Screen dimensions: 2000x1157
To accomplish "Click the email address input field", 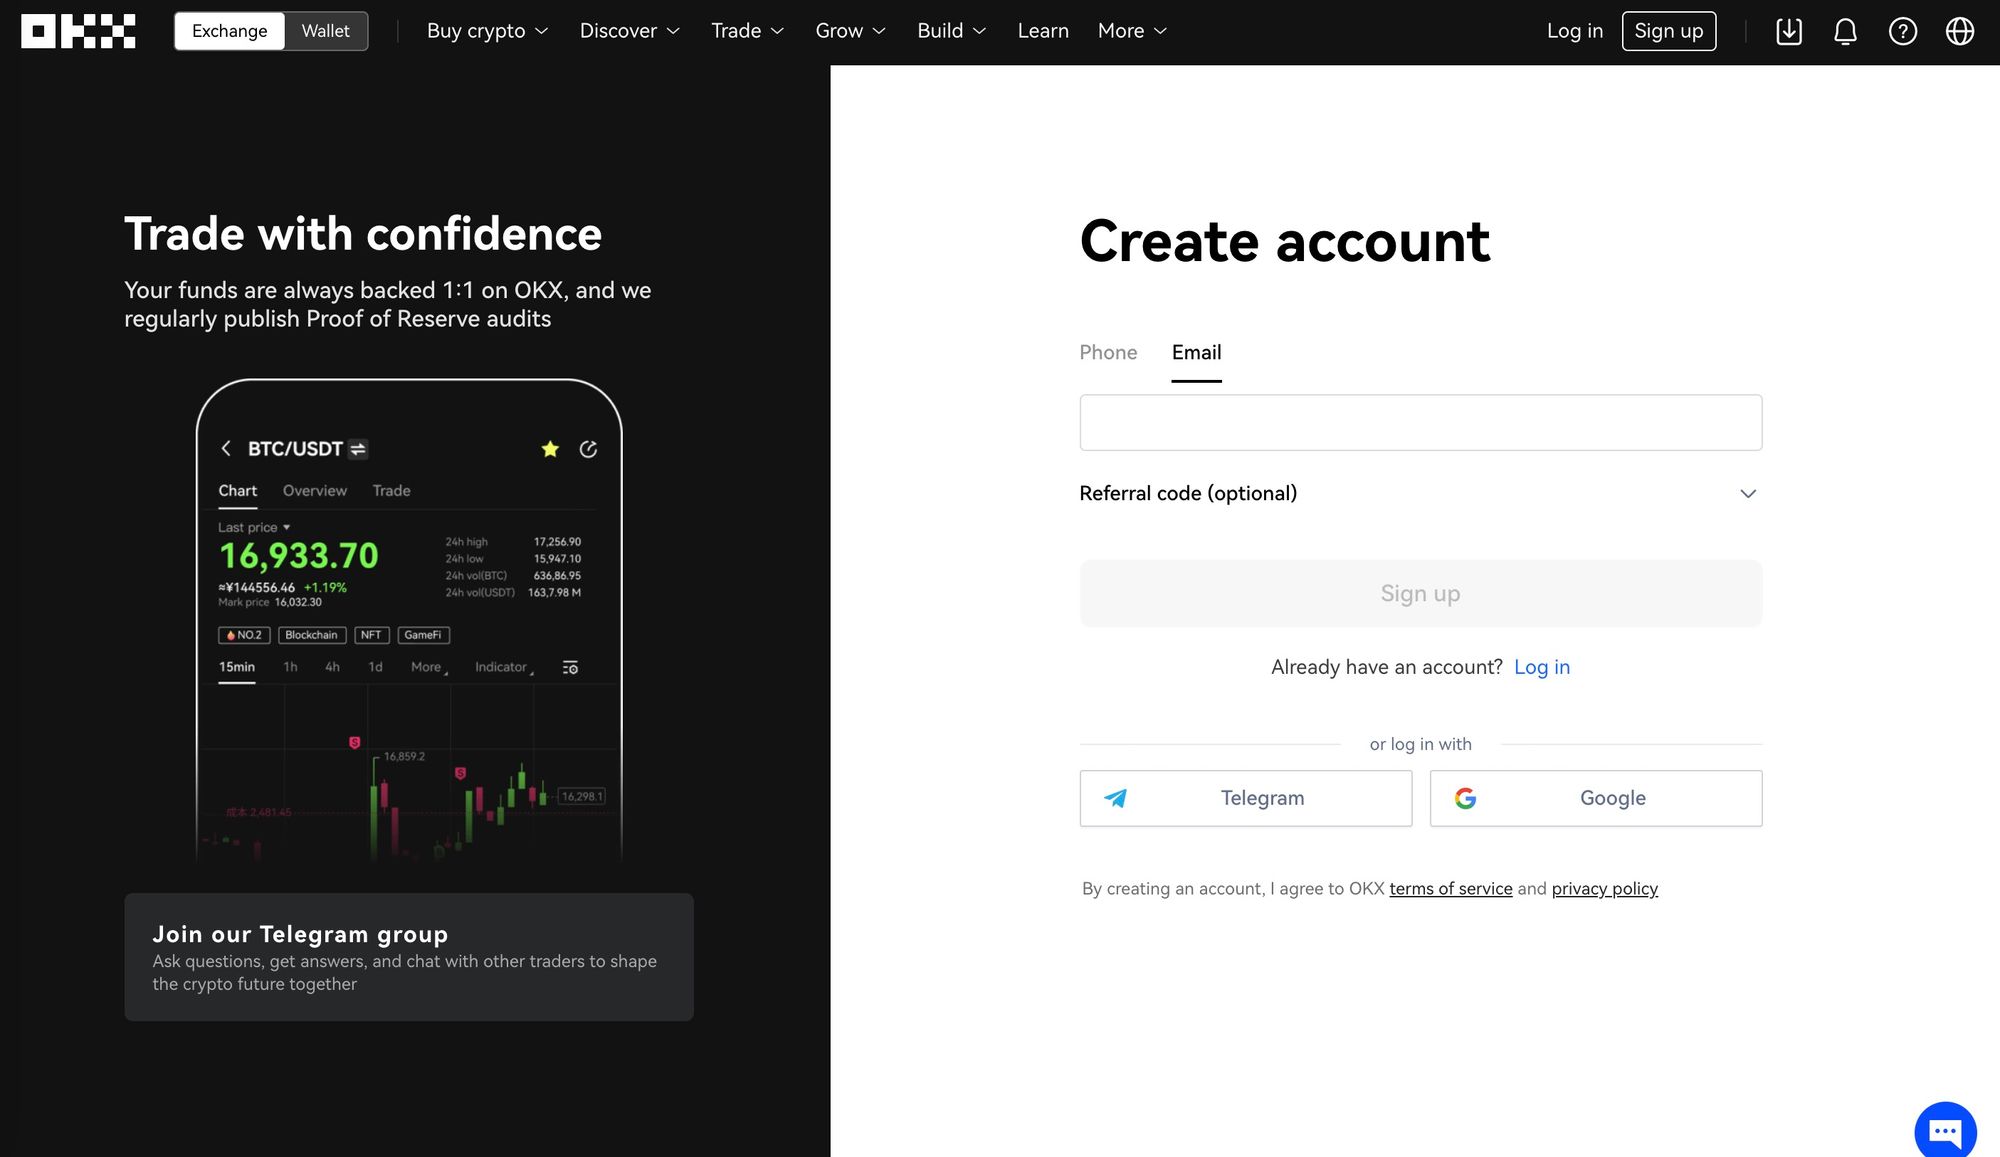I will 1420,422.
